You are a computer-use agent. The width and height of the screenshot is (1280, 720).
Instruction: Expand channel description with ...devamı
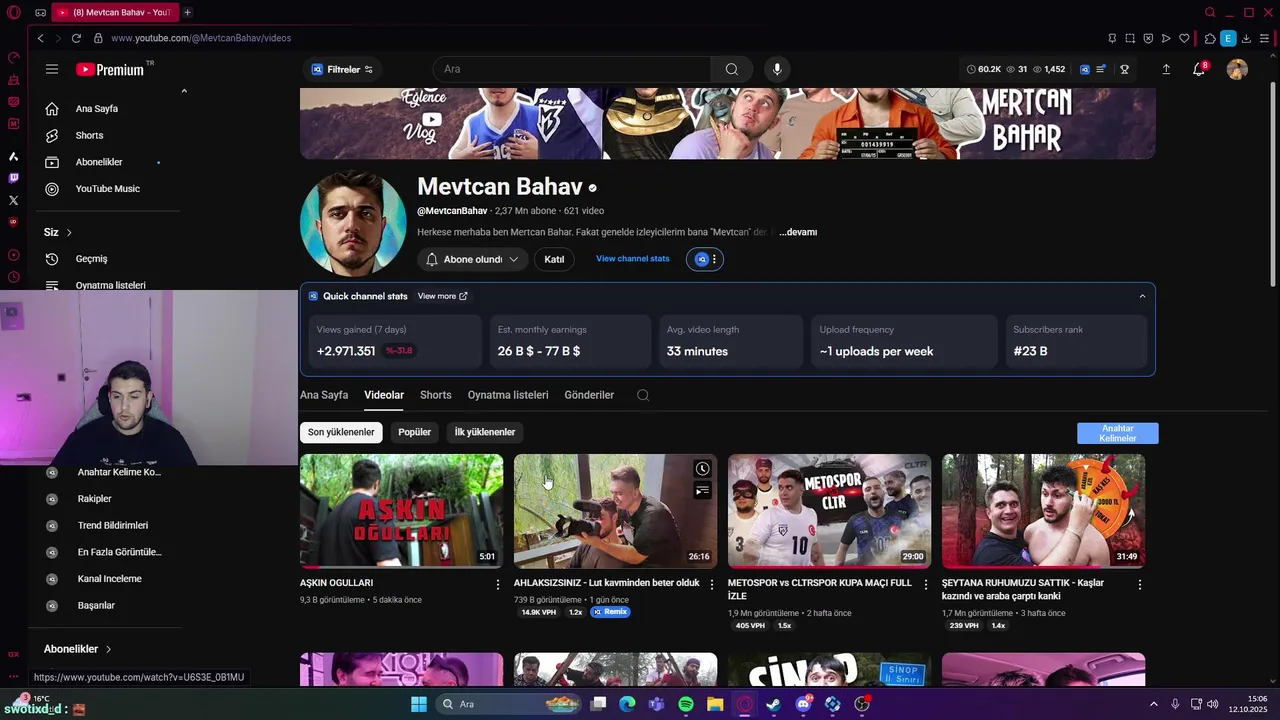[x=798, y=232]
